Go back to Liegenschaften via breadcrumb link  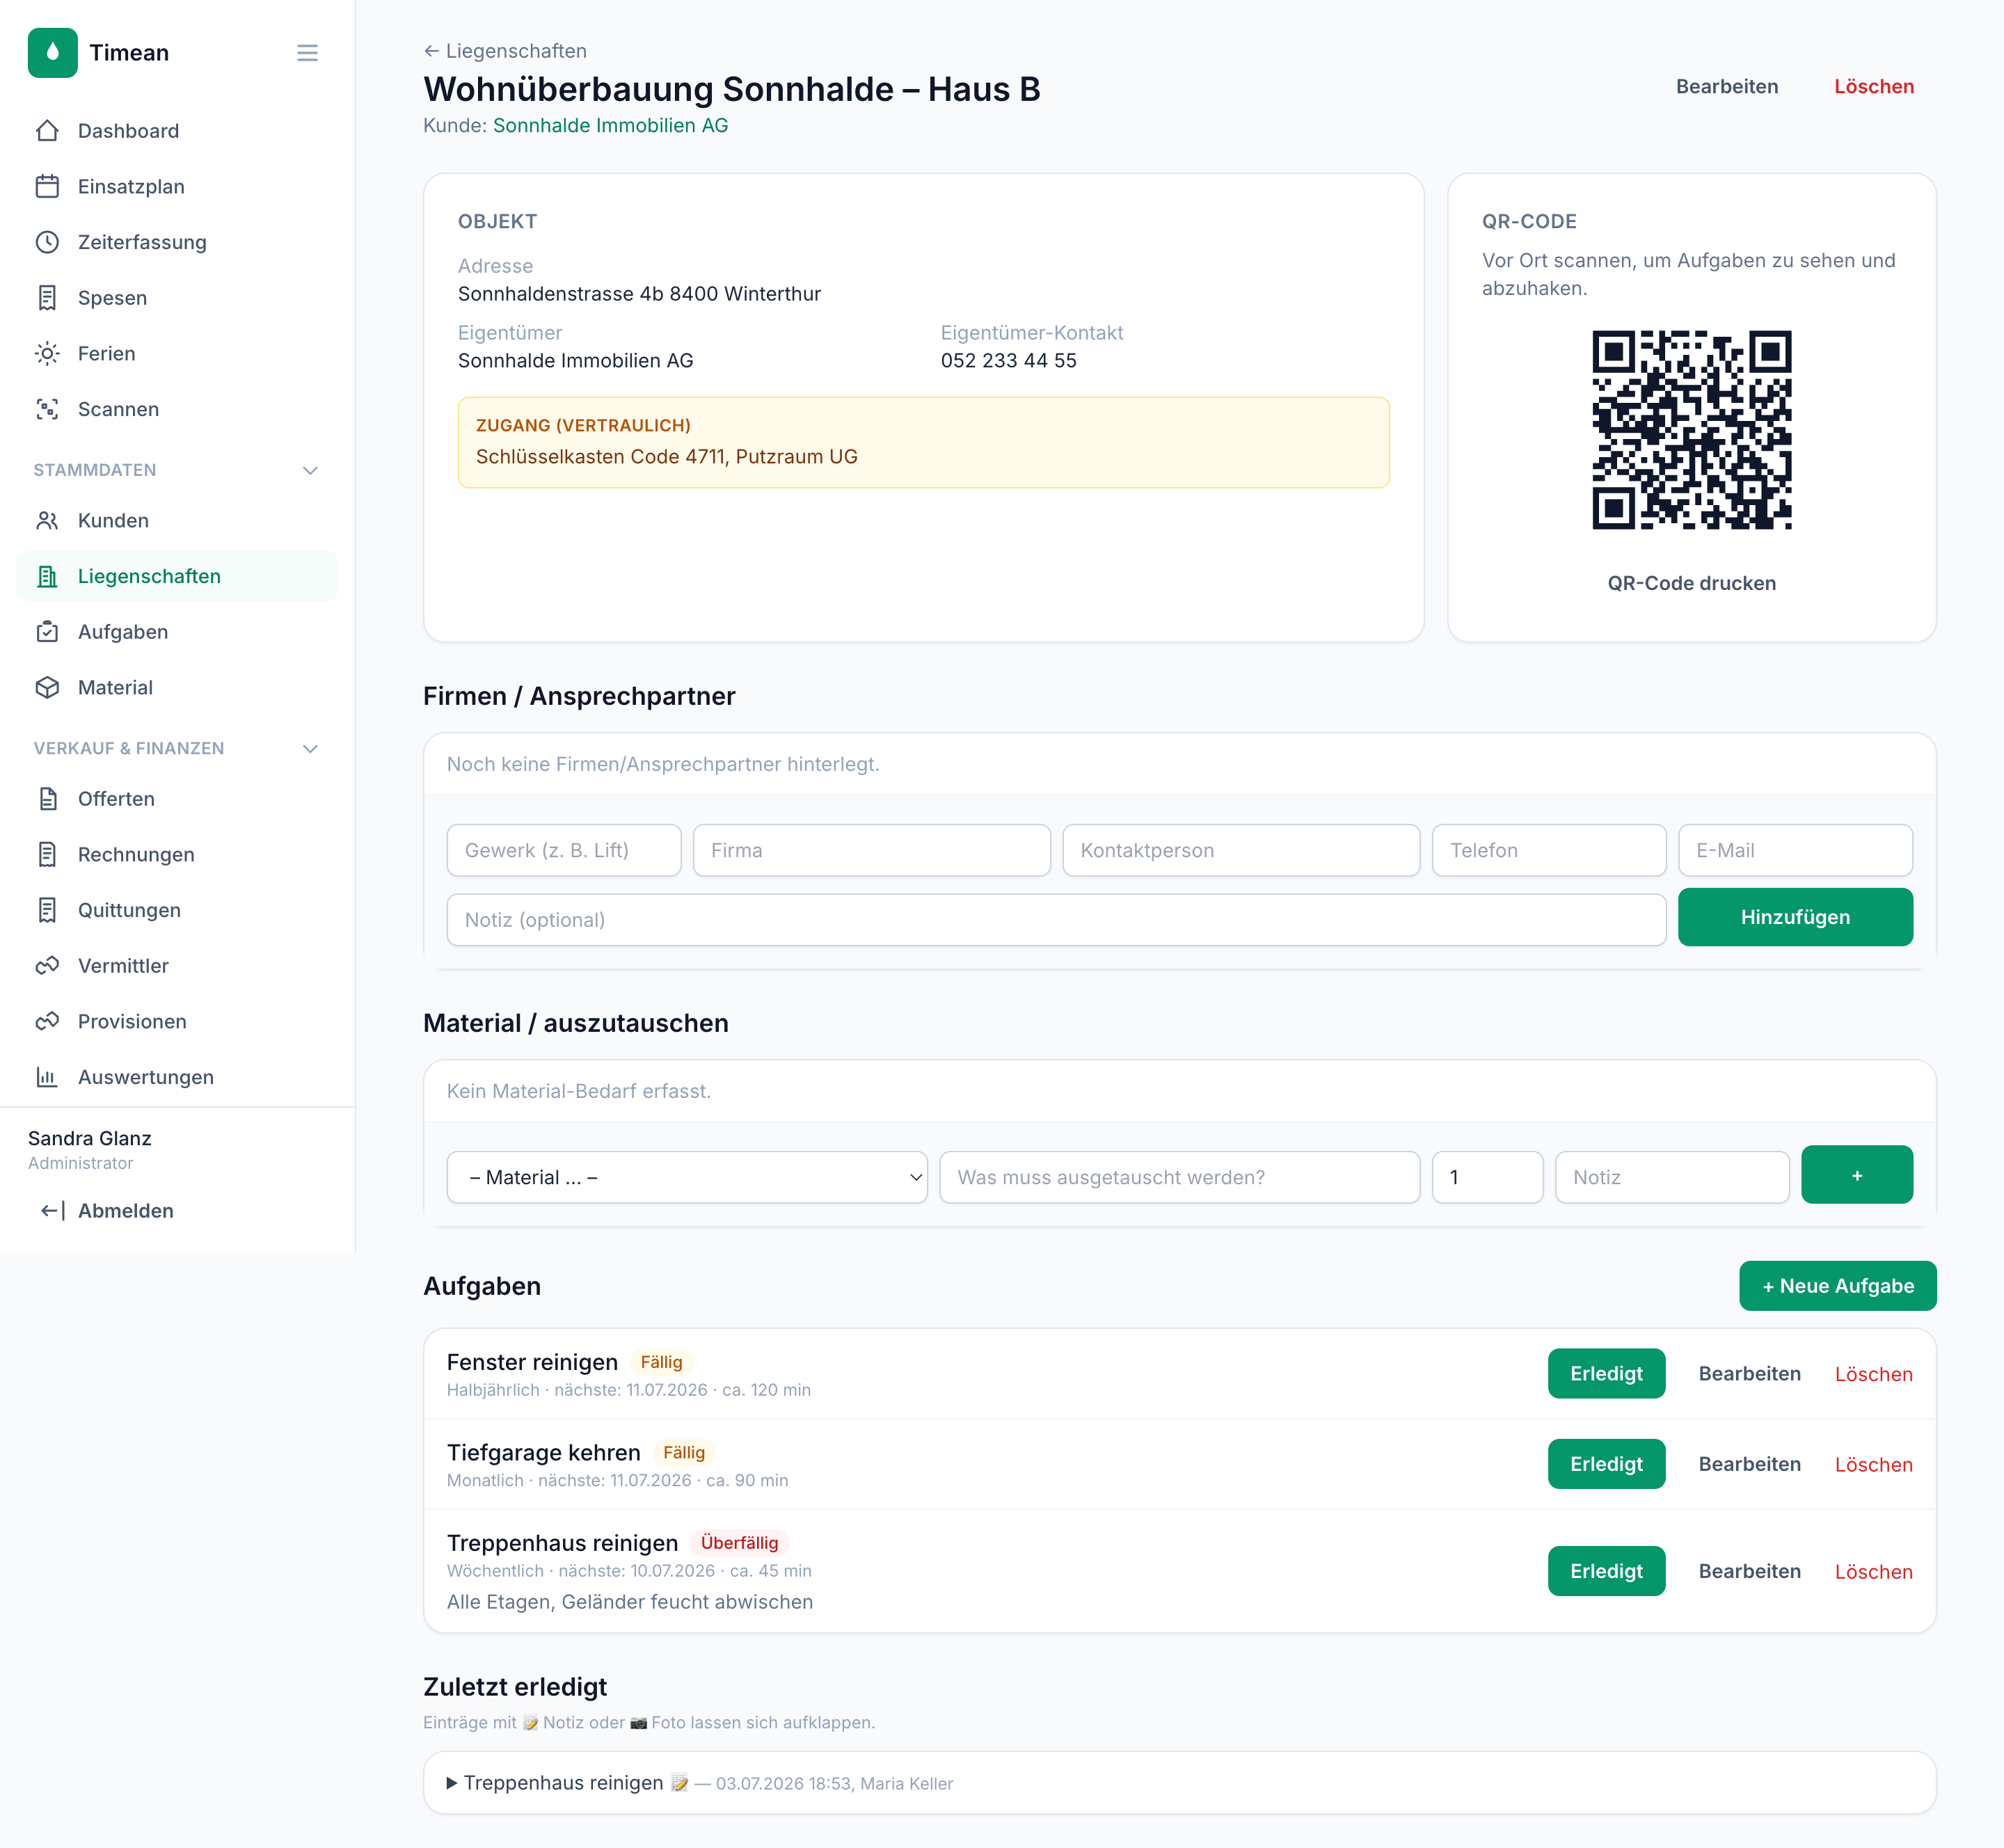coord(505,51)
